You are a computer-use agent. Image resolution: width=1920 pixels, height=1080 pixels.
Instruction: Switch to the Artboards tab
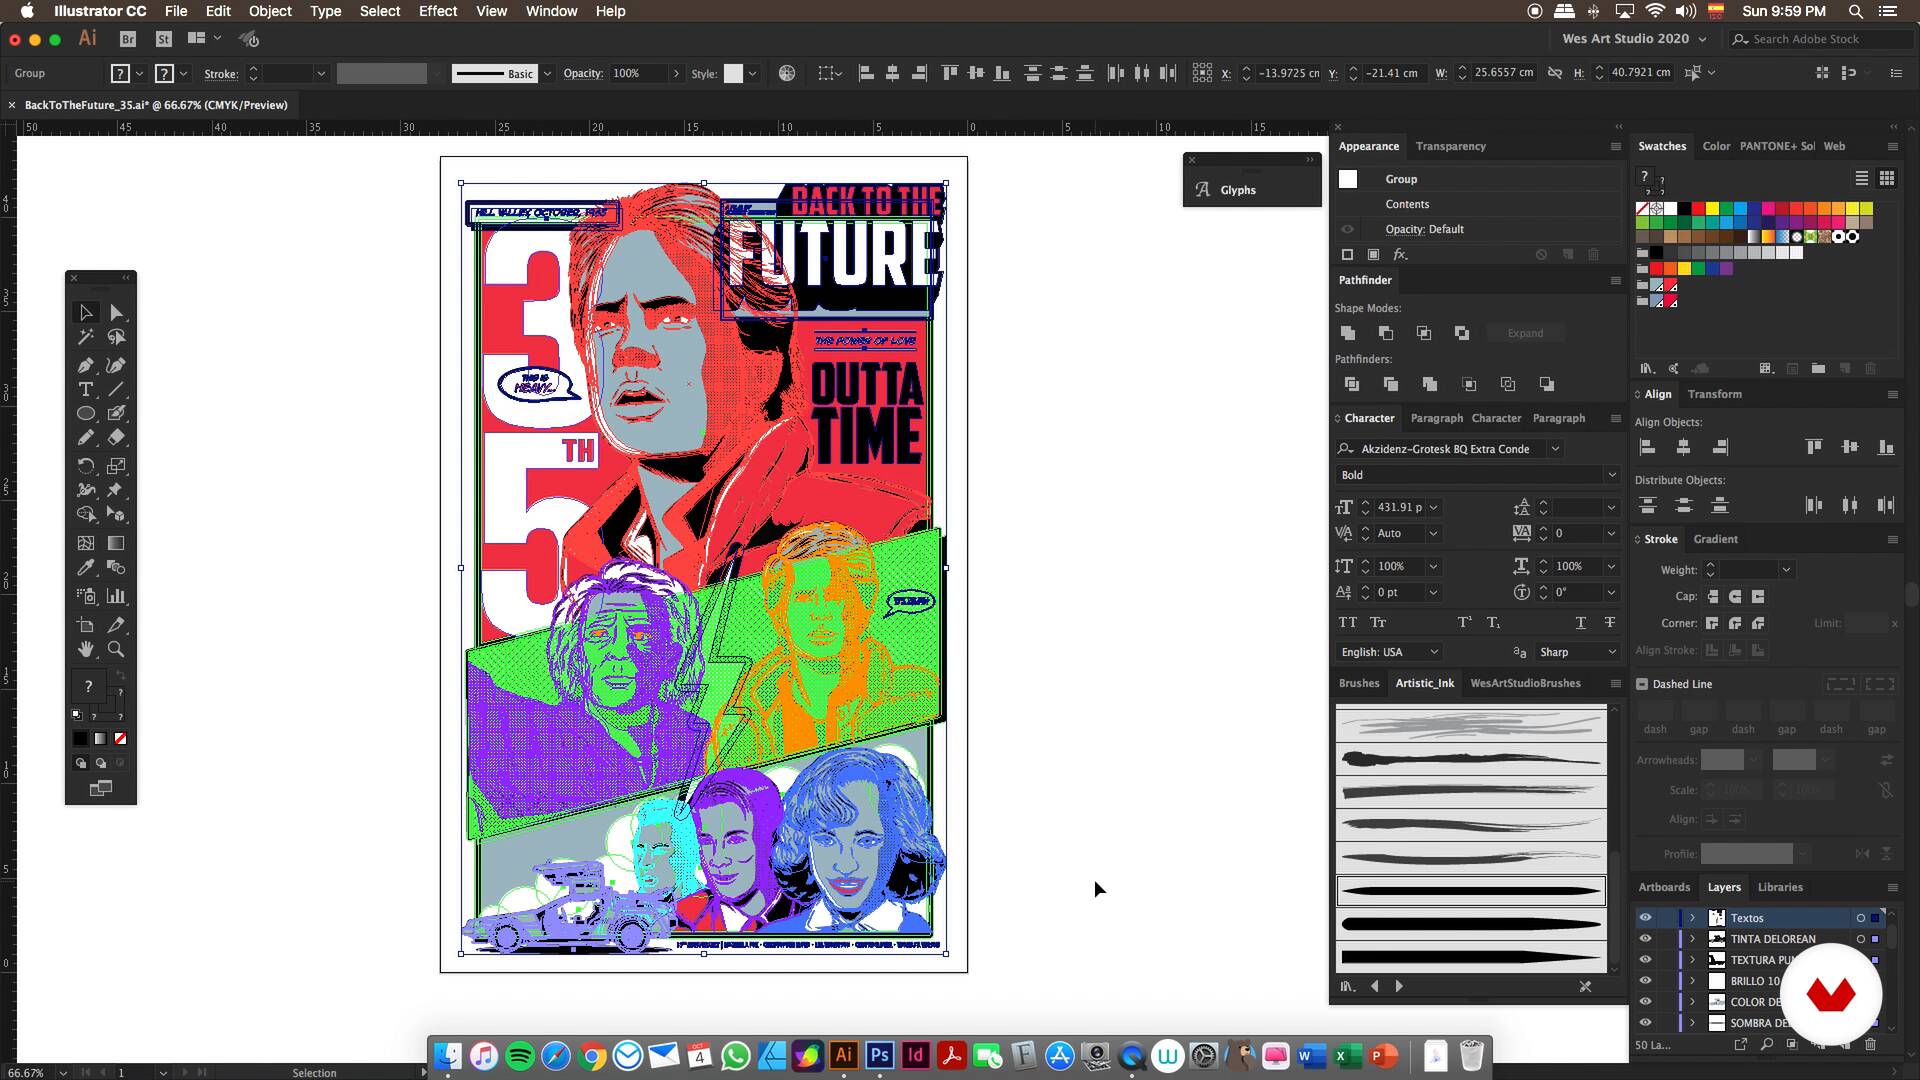tap(1664, 887)
